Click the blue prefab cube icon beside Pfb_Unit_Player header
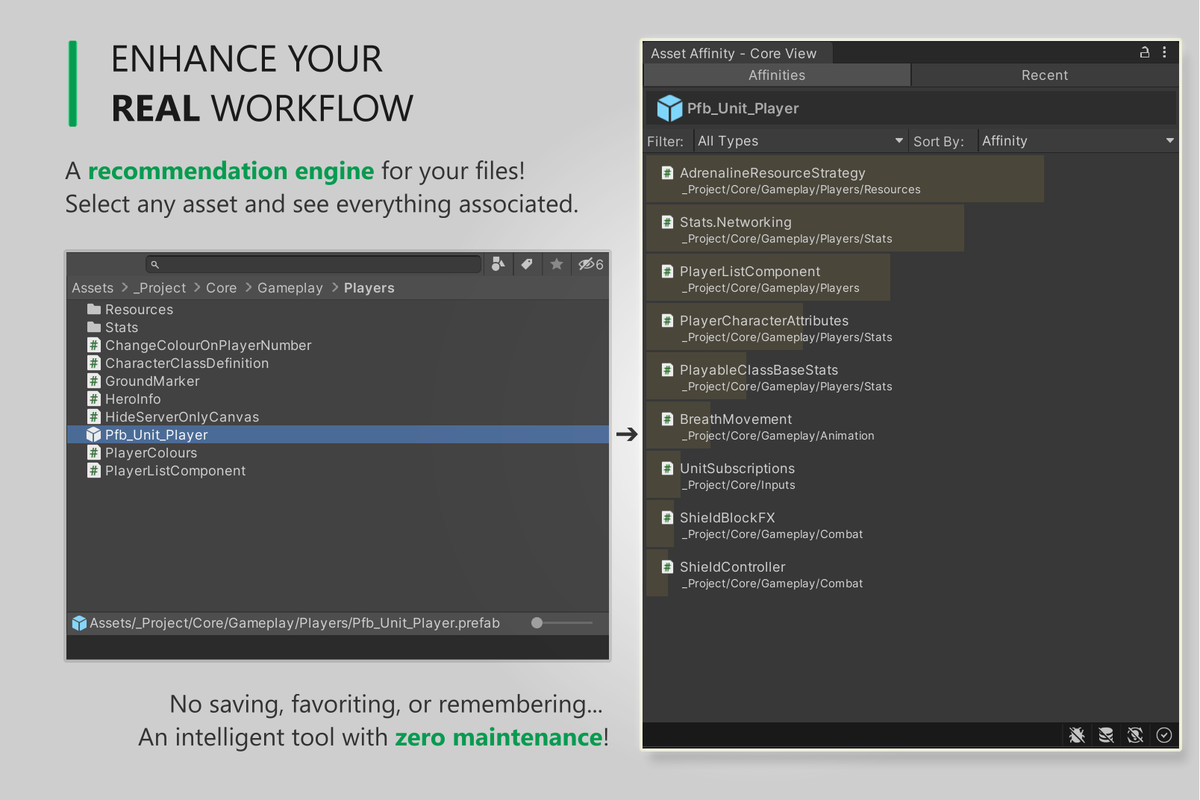 pos(670,108)
